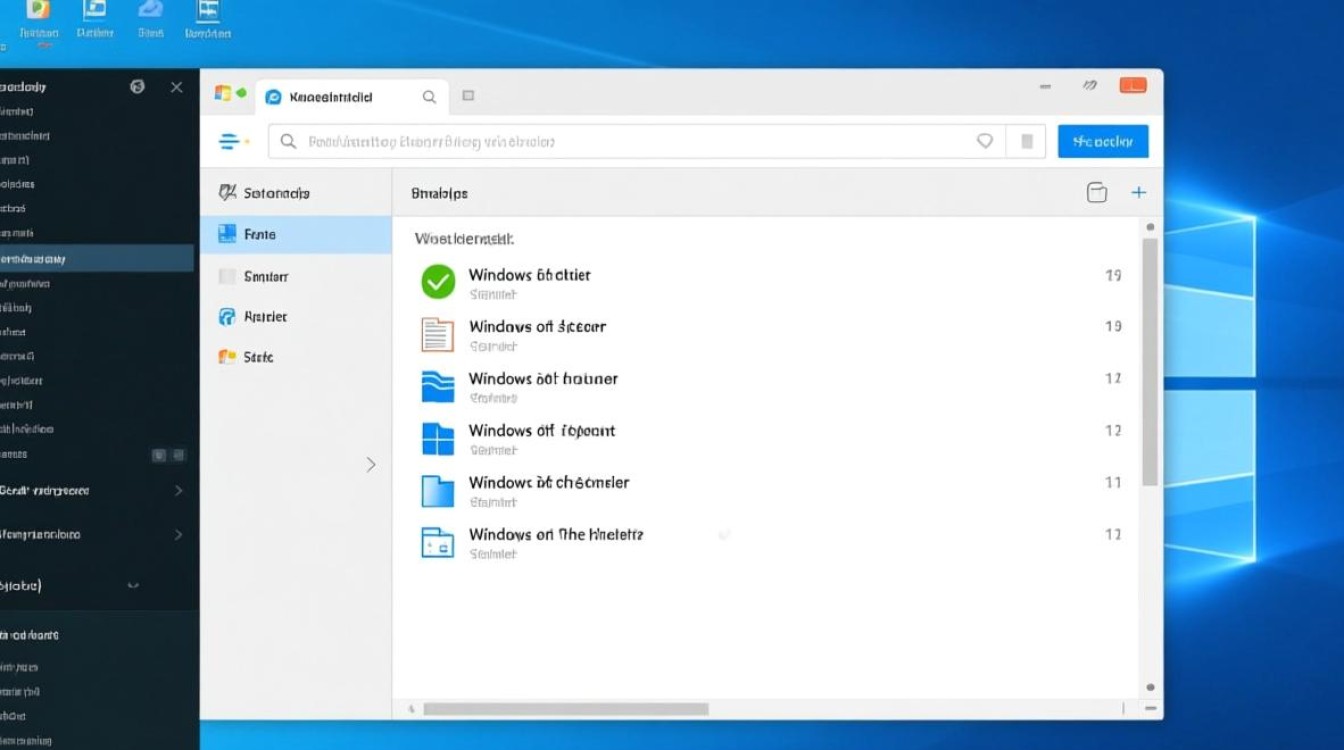
Task: Select the highlighted entry in dark left panel
Action: pyautogui.click(x=95, y=259)
